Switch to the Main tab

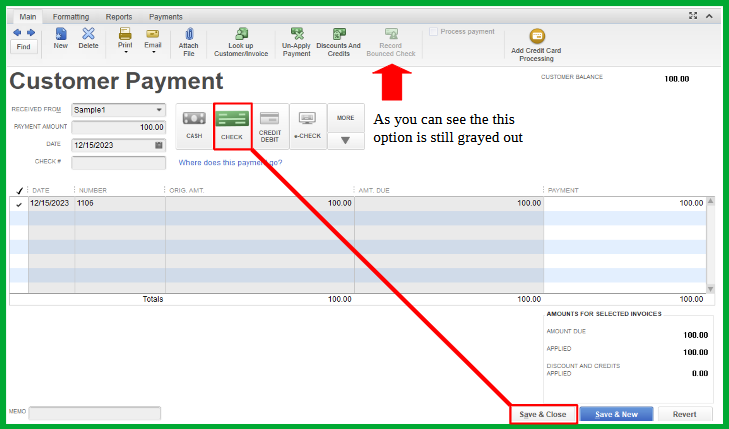point(27,17)
